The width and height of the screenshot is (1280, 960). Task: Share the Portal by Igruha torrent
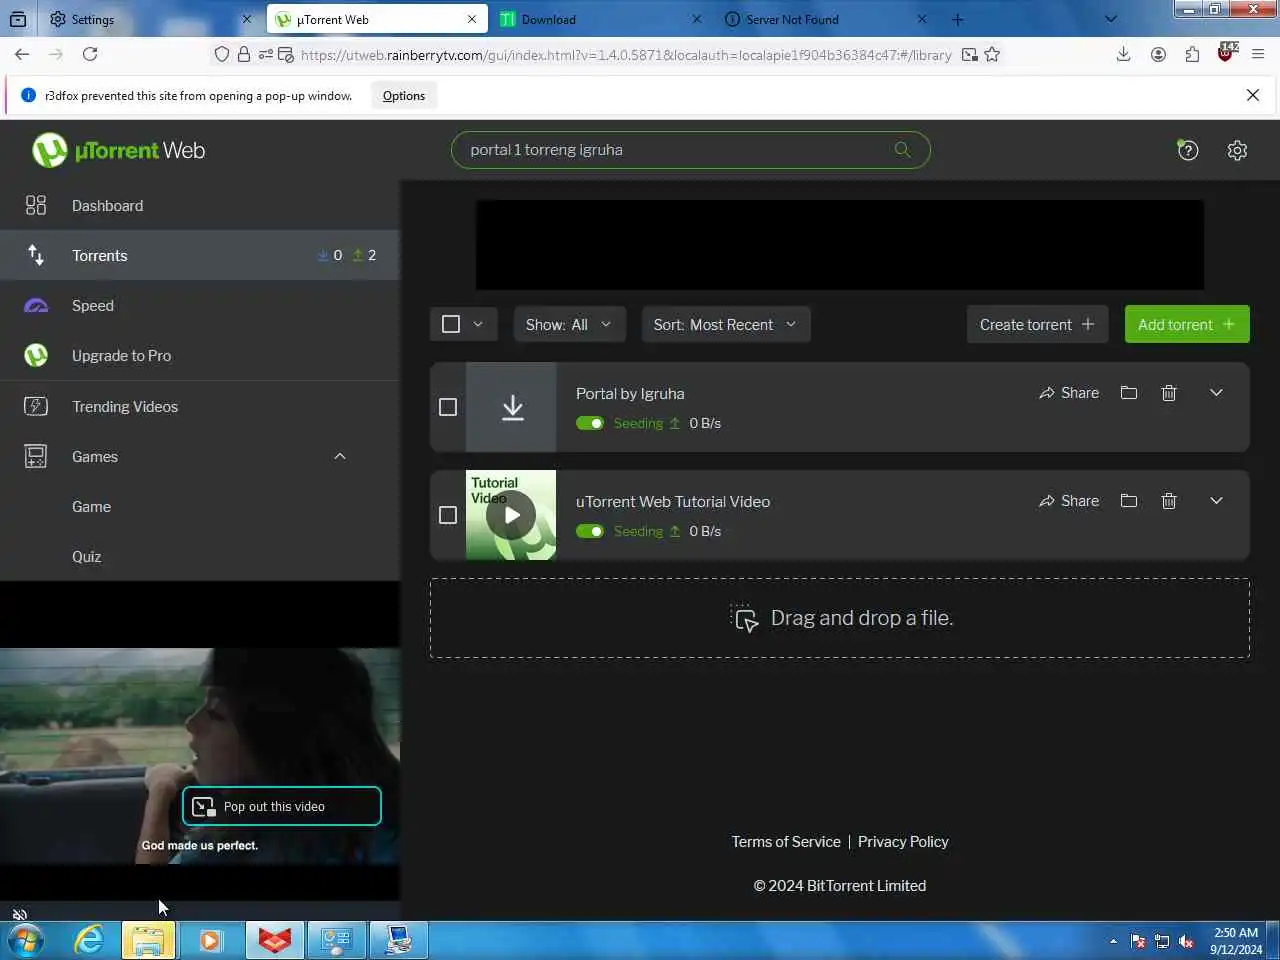(1068, 392)
